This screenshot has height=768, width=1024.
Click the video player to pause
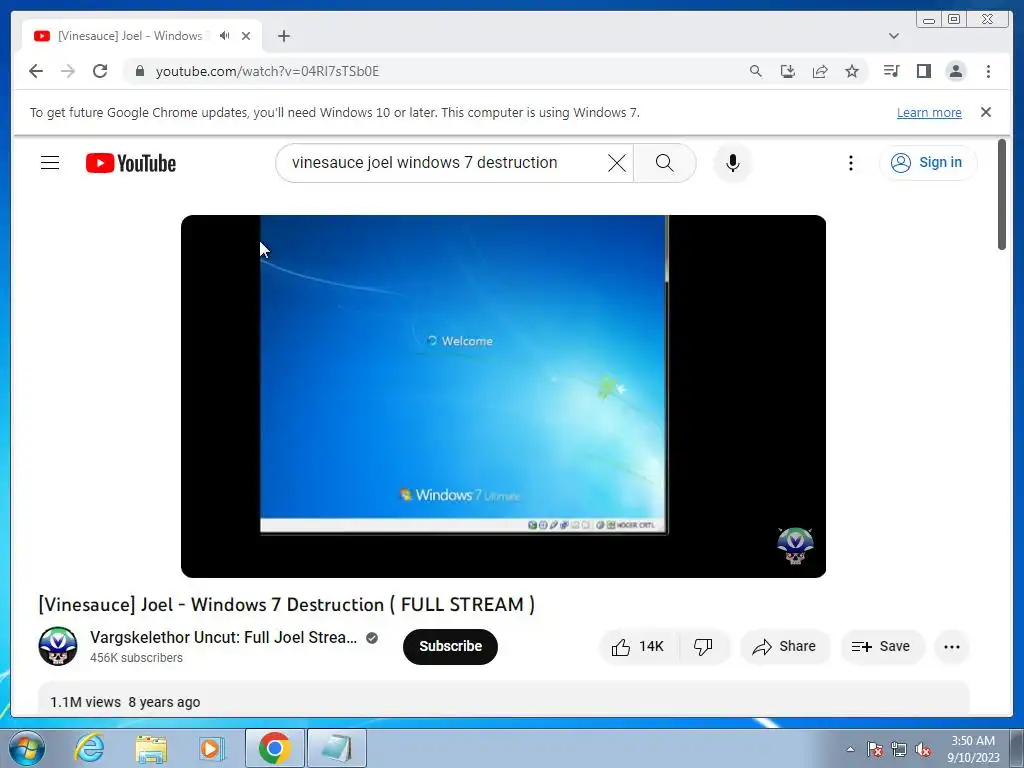tap(503, 396)
